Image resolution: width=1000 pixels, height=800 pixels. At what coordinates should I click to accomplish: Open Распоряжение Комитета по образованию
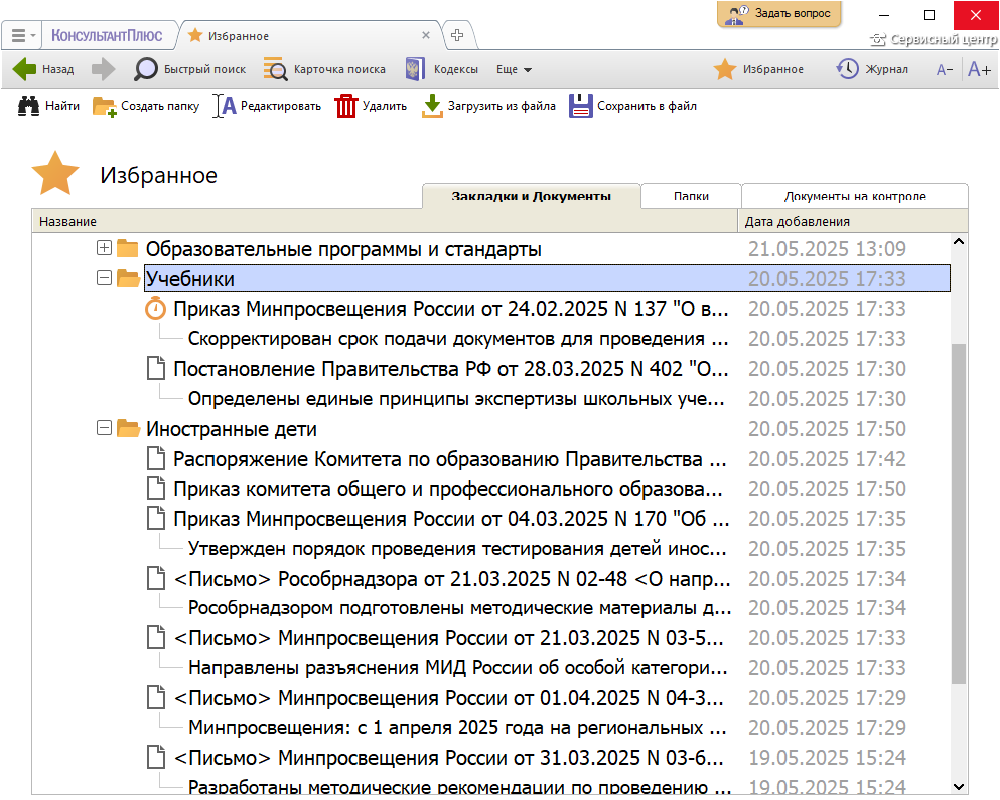(x=450, y=459)
